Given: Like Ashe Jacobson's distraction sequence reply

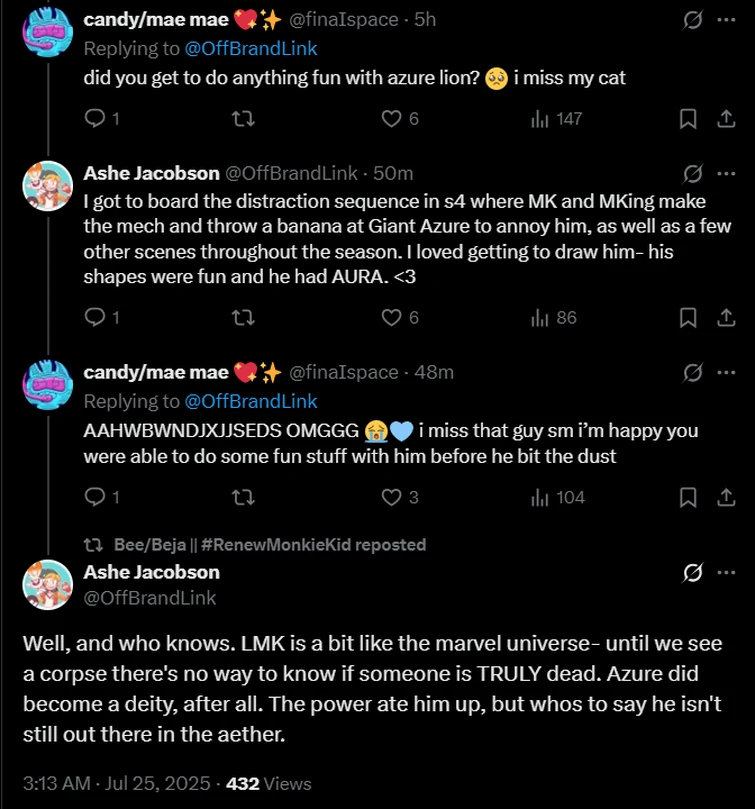Looking at the screenshot, I should pos(391,318).
